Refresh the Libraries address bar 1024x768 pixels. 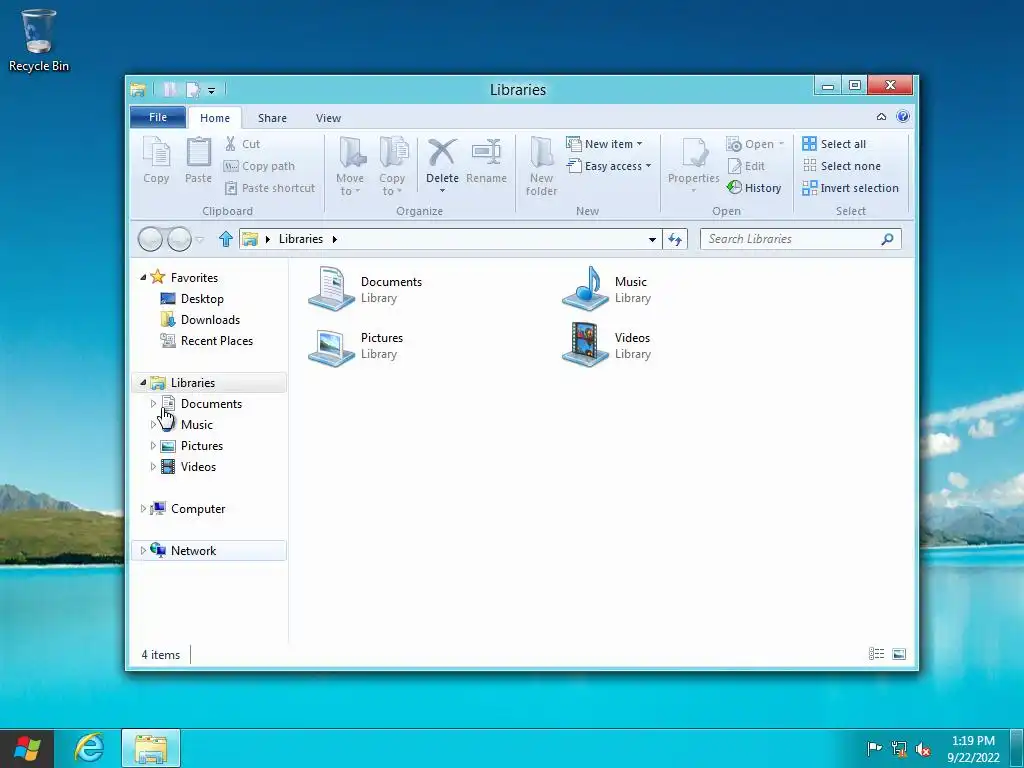pos(675,239)
